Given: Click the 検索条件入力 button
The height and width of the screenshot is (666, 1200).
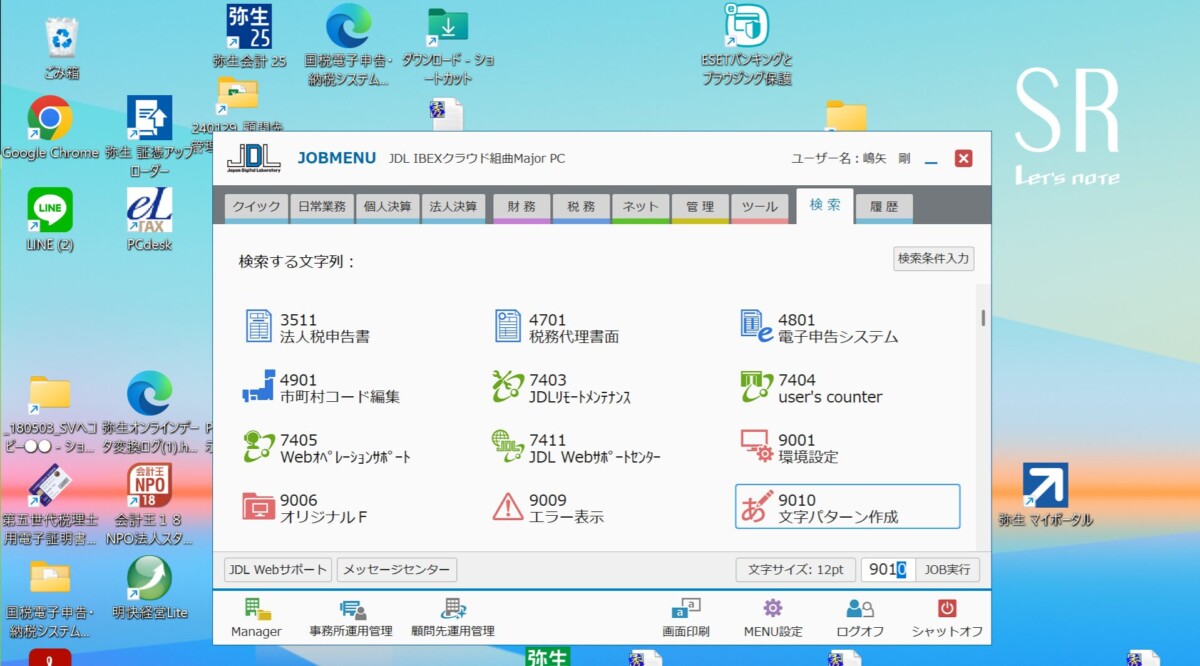Looking at the screenshot, I should [x=933, y=259].
